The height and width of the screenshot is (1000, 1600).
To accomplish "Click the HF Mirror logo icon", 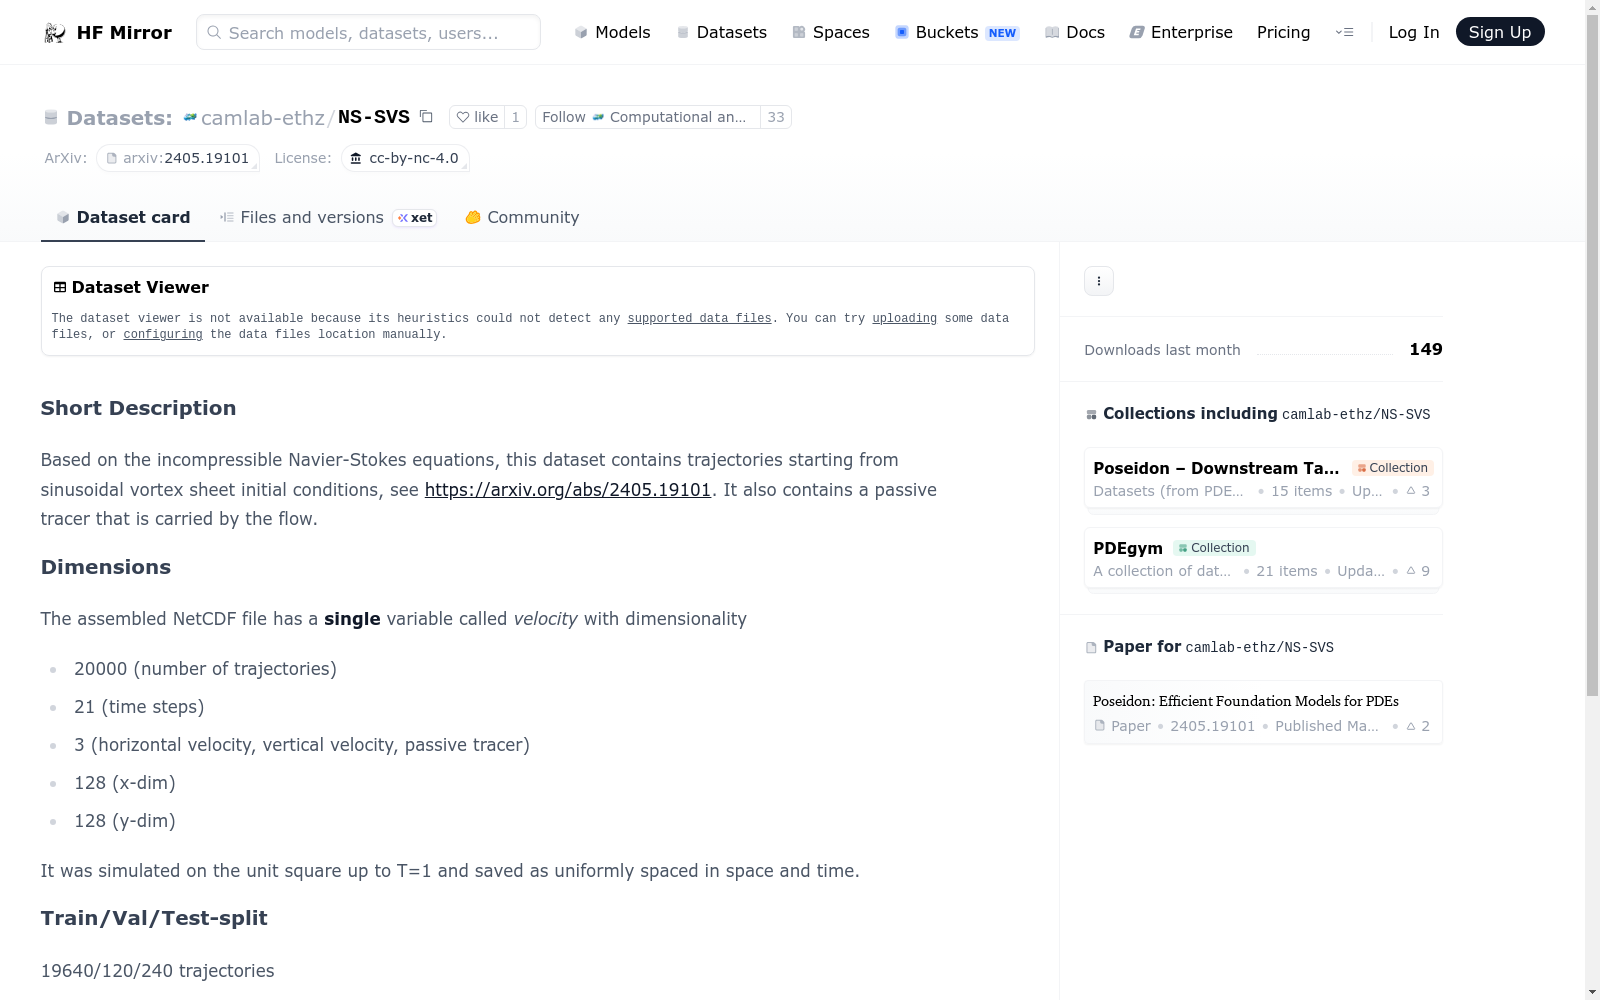I will tap(55, 33).
